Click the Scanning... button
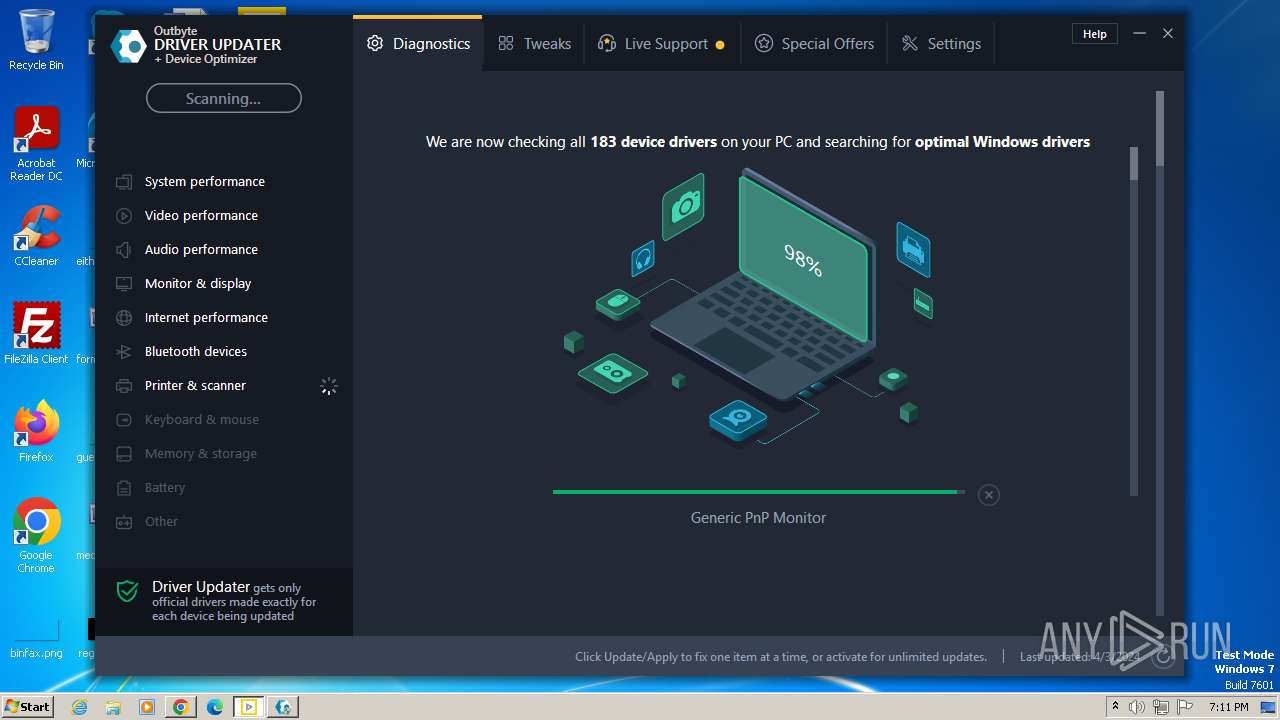Viewport: 1280px width, 720px height. (223, 98)
